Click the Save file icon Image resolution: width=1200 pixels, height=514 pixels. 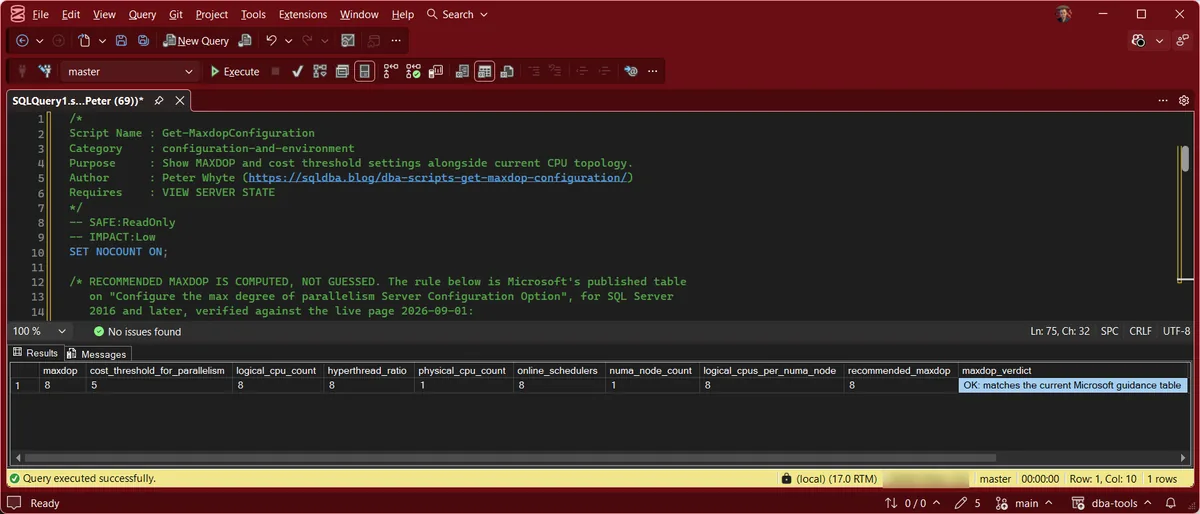click(x=121, y=41)
